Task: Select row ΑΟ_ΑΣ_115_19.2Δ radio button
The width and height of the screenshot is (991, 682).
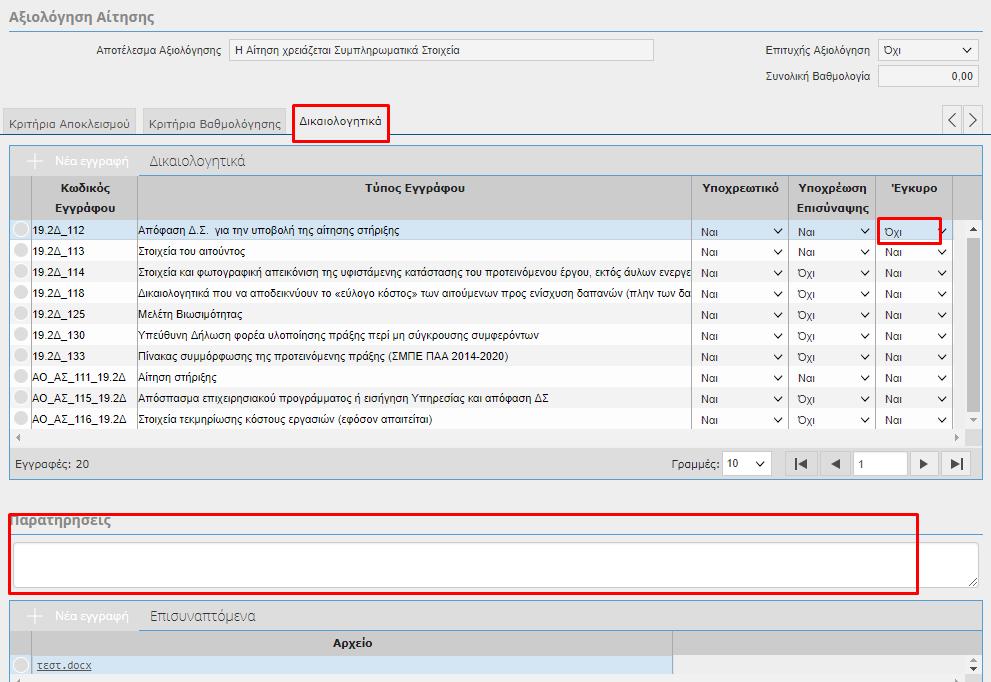Action: [x=21, y=397]
